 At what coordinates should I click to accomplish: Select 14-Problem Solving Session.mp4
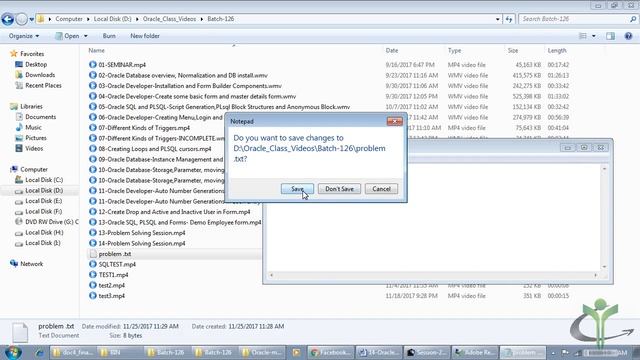[x=142, y=243]
